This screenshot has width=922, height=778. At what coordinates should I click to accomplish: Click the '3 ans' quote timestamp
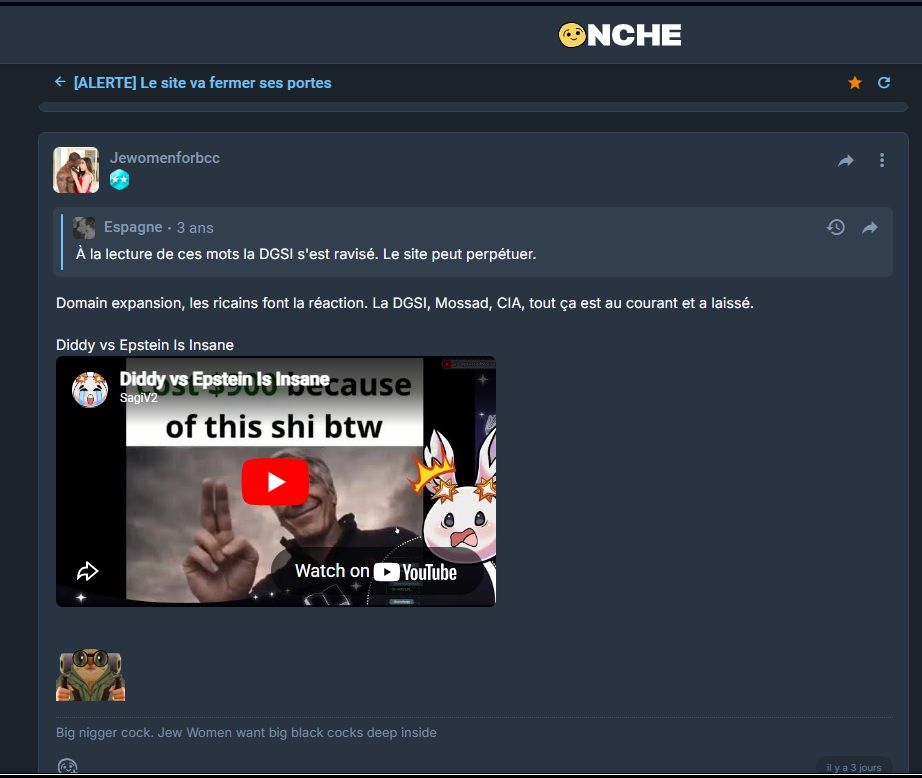coord(195,228)
